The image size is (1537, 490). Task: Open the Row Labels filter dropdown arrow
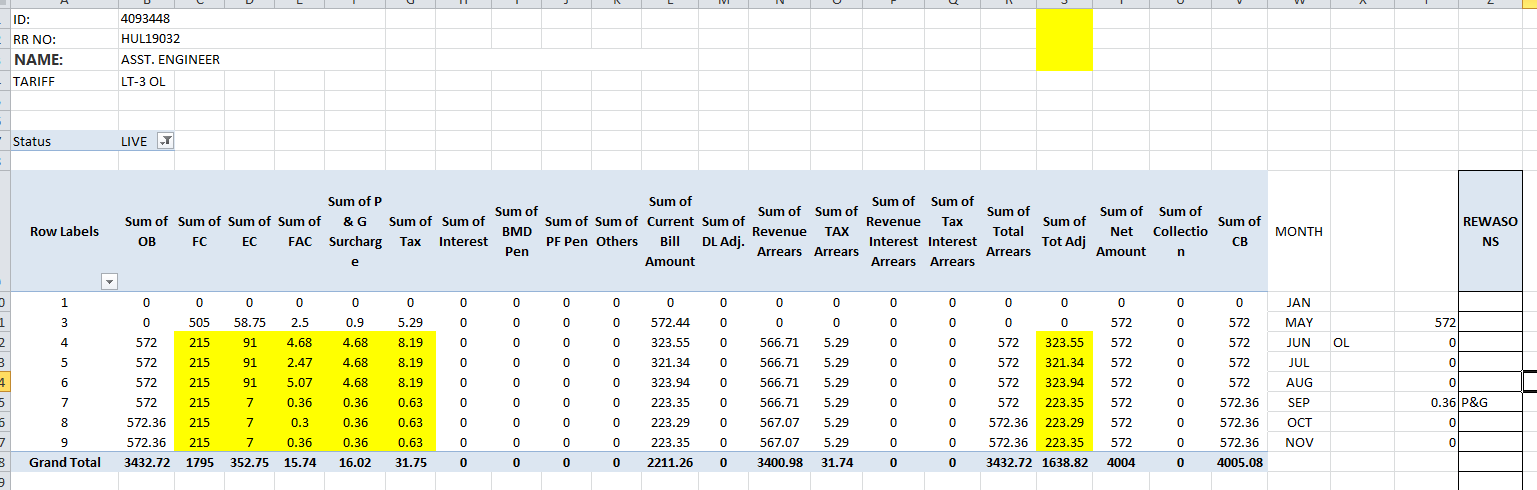[111, 282]
